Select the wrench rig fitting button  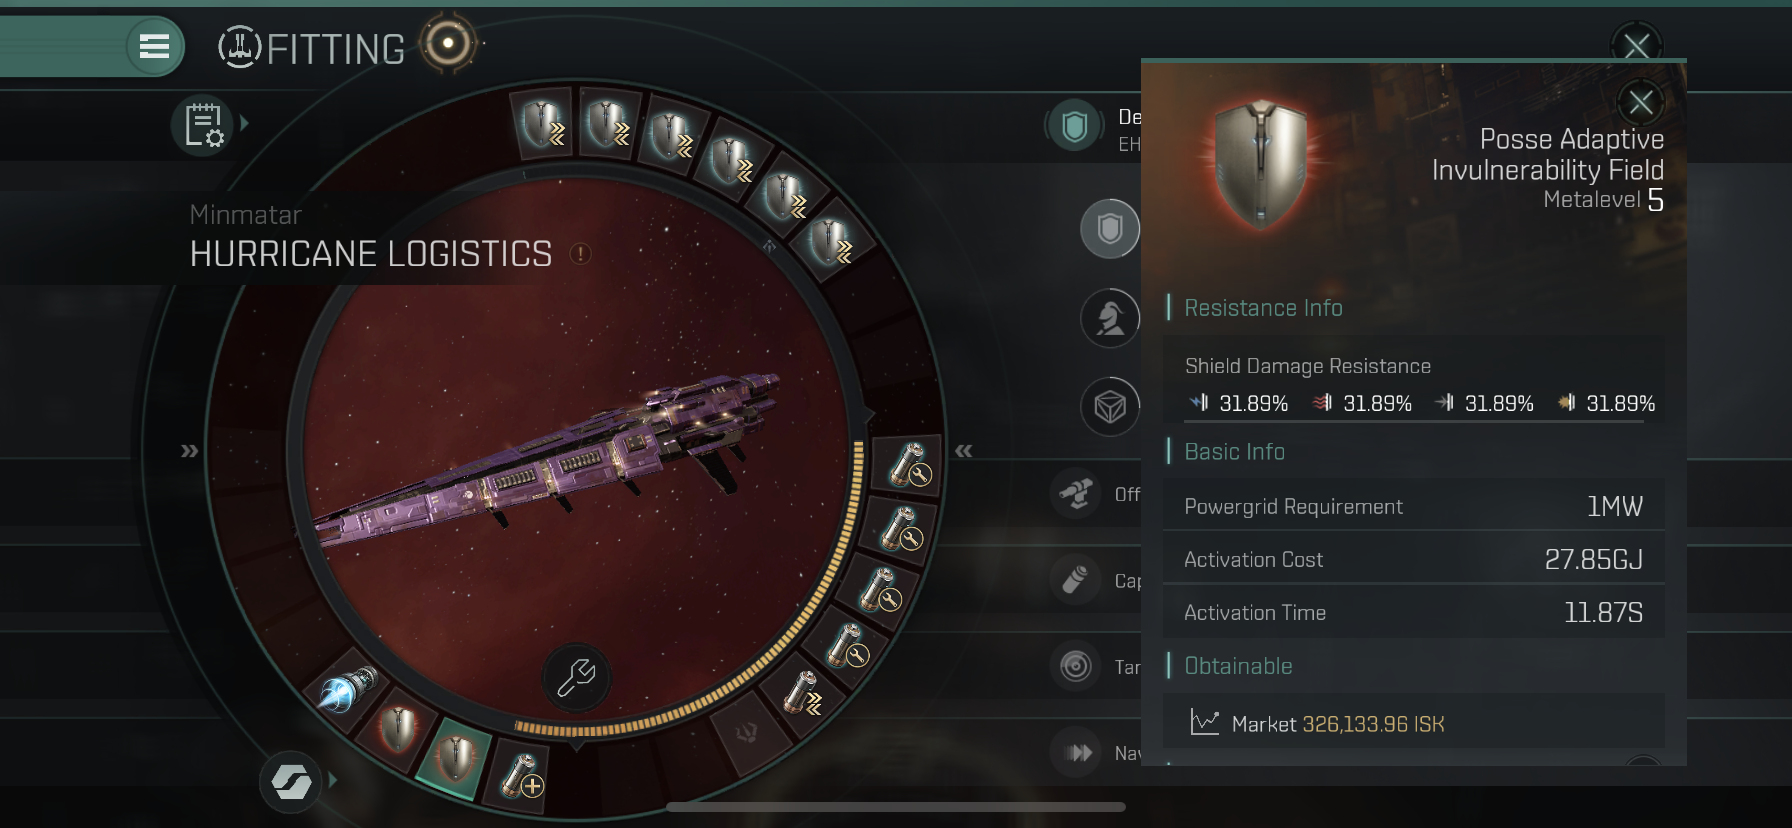(576, 678)
